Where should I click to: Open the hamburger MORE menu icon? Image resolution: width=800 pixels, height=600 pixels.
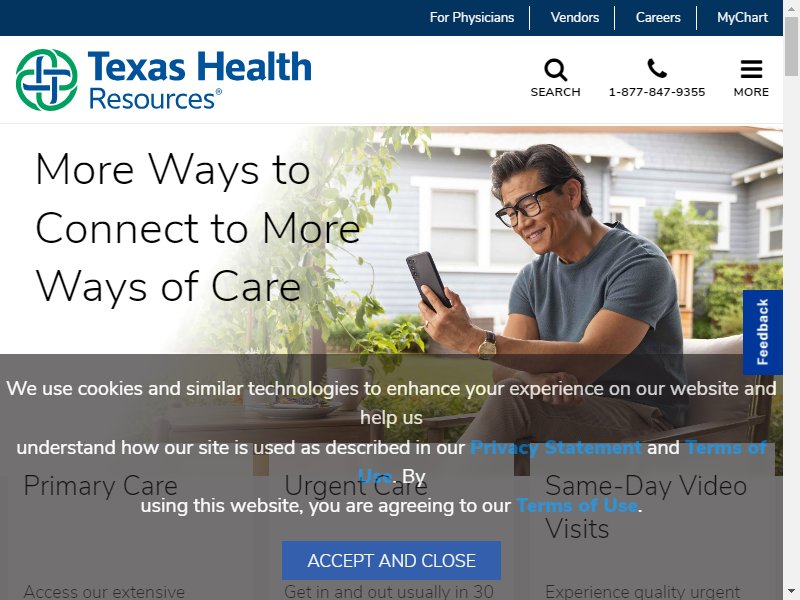click(x=751, y=69)
